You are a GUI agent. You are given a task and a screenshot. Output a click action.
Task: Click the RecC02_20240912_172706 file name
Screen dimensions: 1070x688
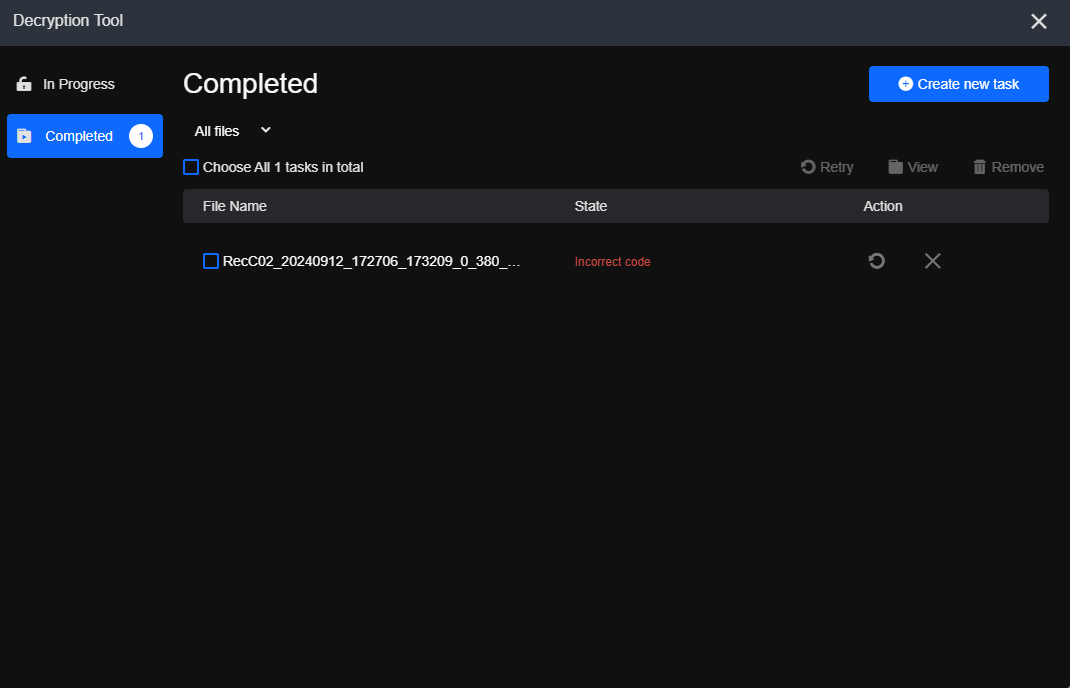tap(372, 261)
